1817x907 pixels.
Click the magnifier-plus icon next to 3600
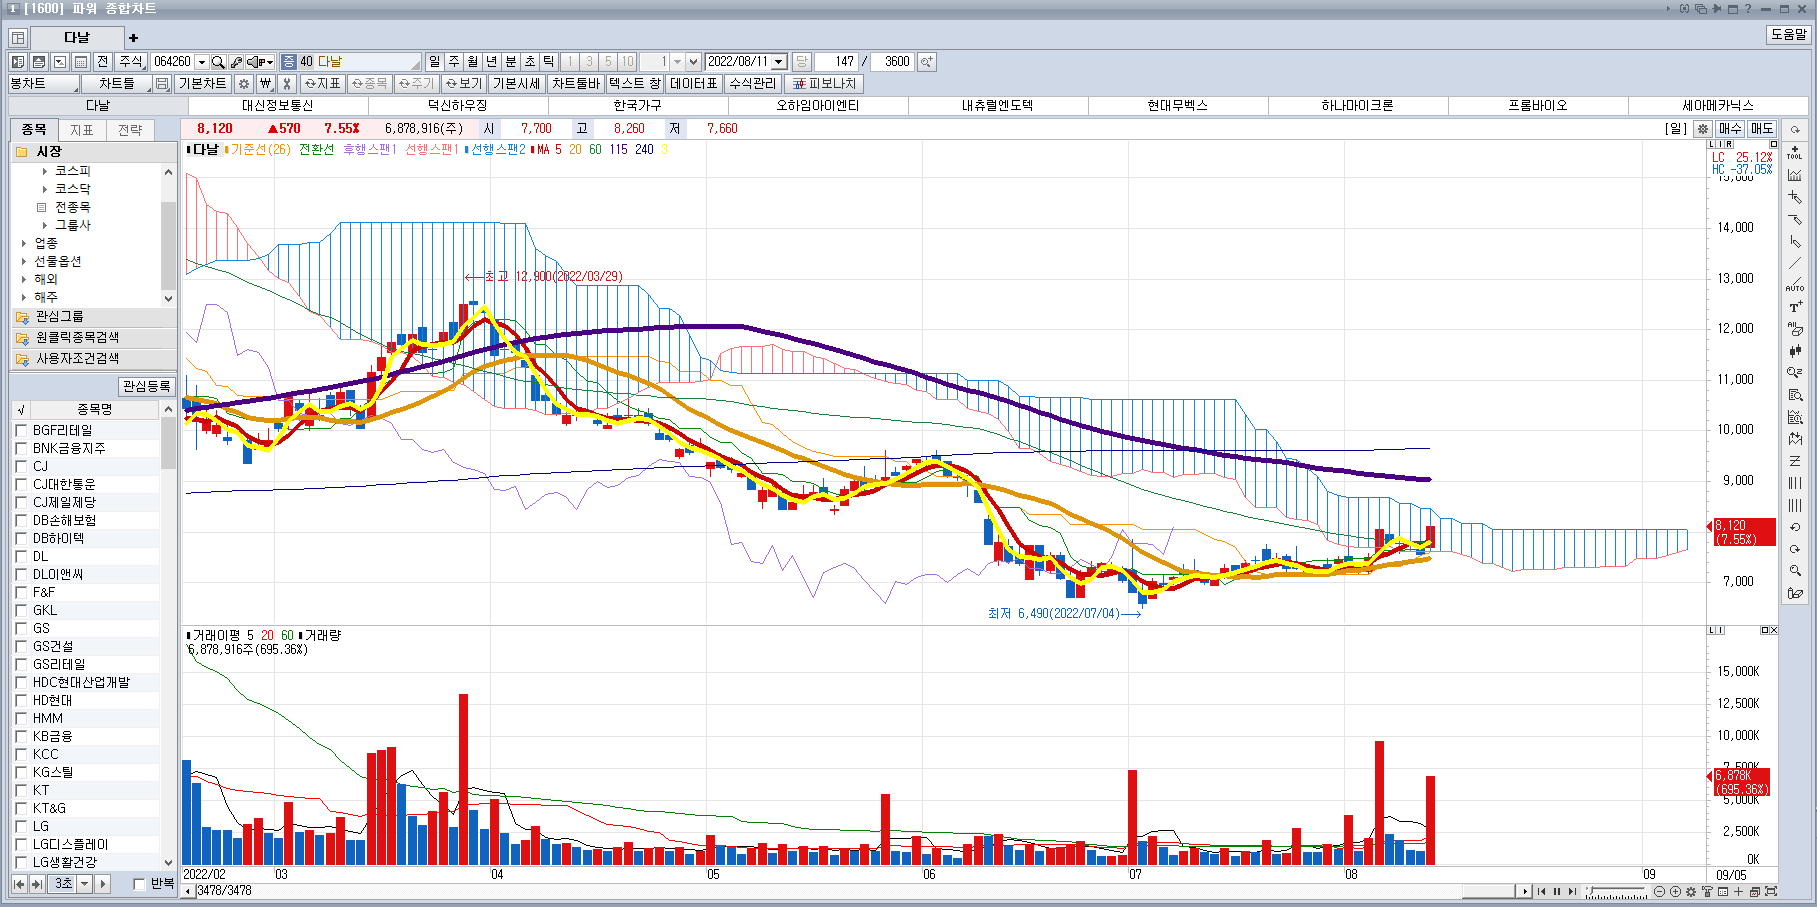(x=927, y=62)
